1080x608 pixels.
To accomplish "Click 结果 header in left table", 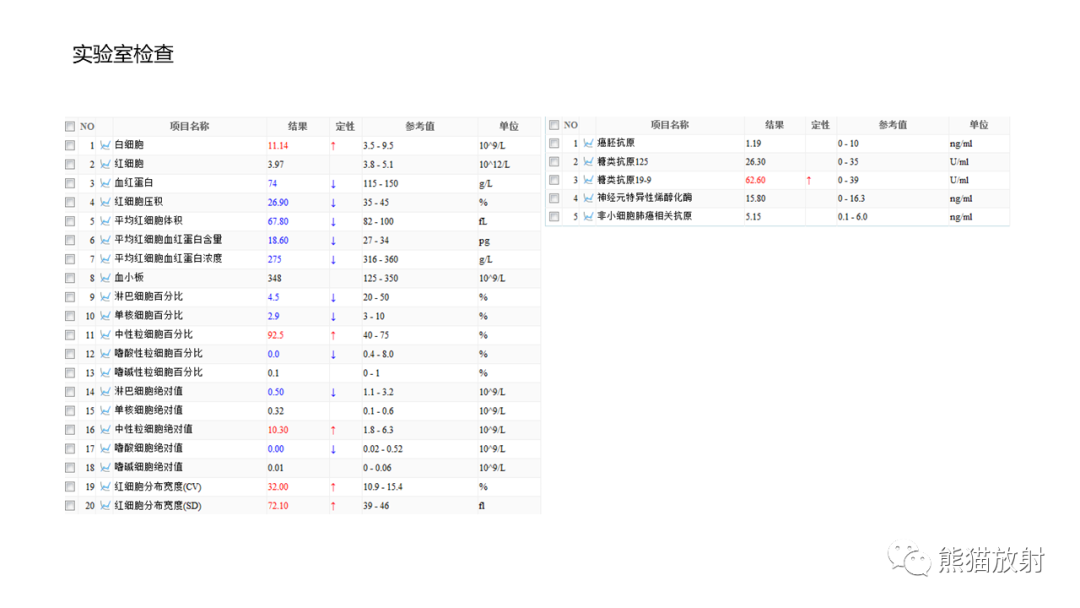I will click(x=298, y=126).
